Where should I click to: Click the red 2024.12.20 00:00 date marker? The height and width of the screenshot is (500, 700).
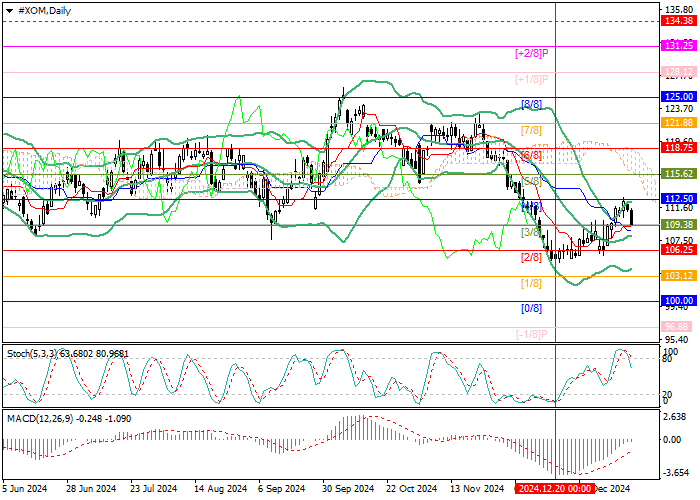[554, 489]
